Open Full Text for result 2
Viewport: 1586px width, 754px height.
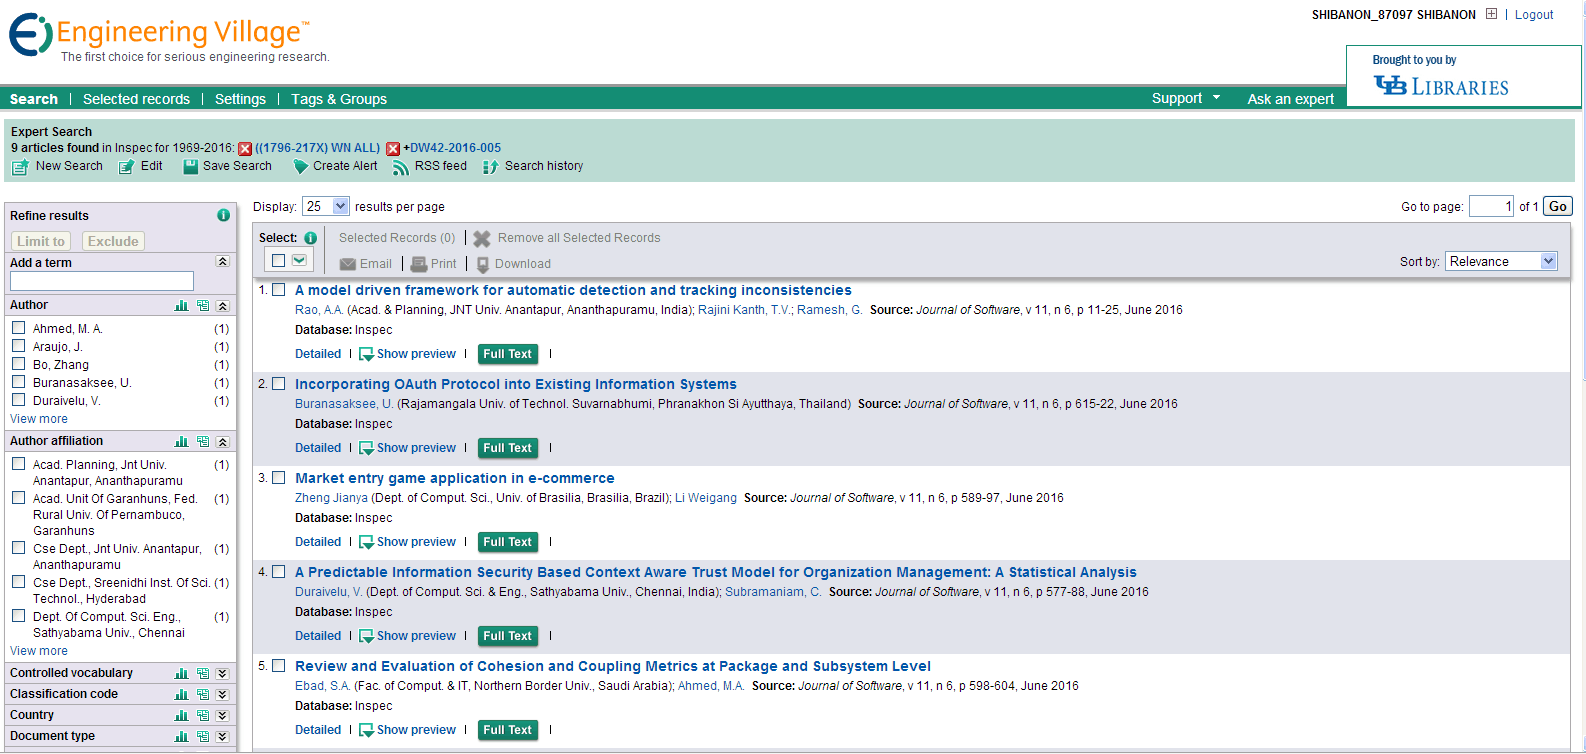pyautogui.click(x=508, y=448)
